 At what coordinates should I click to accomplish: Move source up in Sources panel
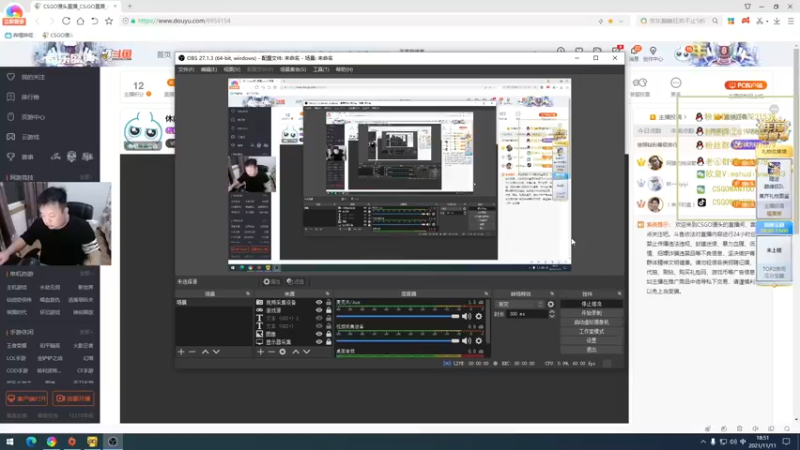(x=295, y=352)
